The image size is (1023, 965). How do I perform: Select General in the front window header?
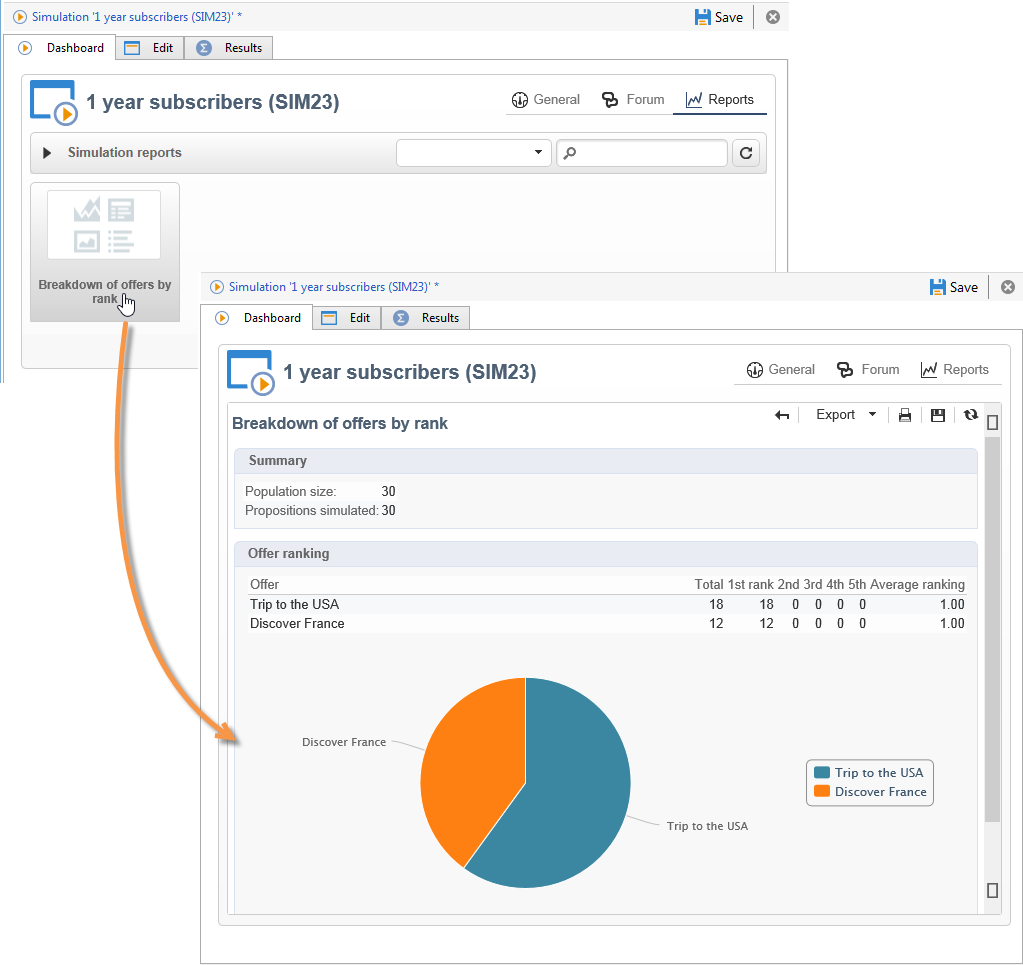point(780,369)
